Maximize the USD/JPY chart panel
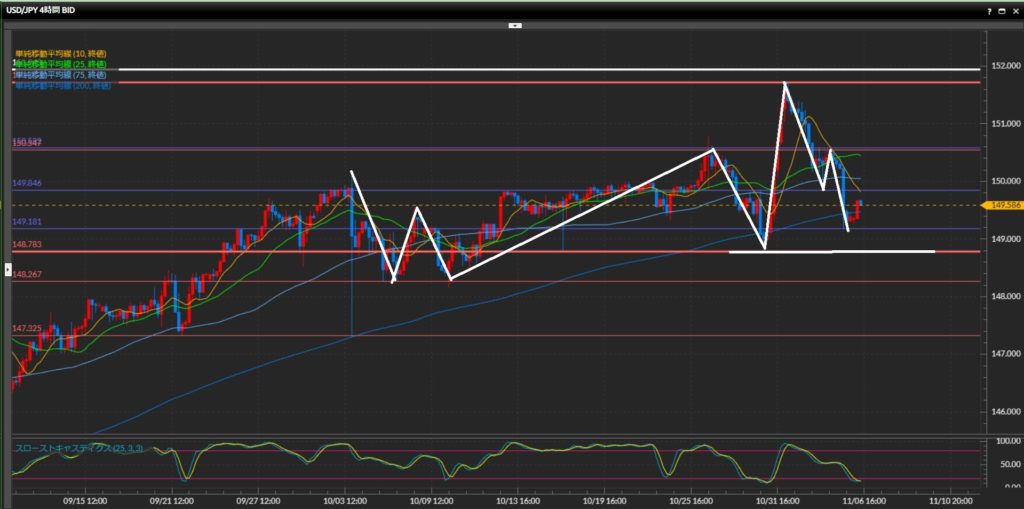This screenshot has width=1024, height=509. (1001, 9)
